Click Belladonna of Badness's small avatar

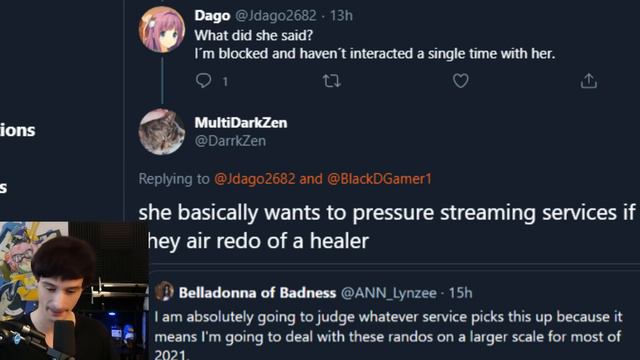[164, 292]
